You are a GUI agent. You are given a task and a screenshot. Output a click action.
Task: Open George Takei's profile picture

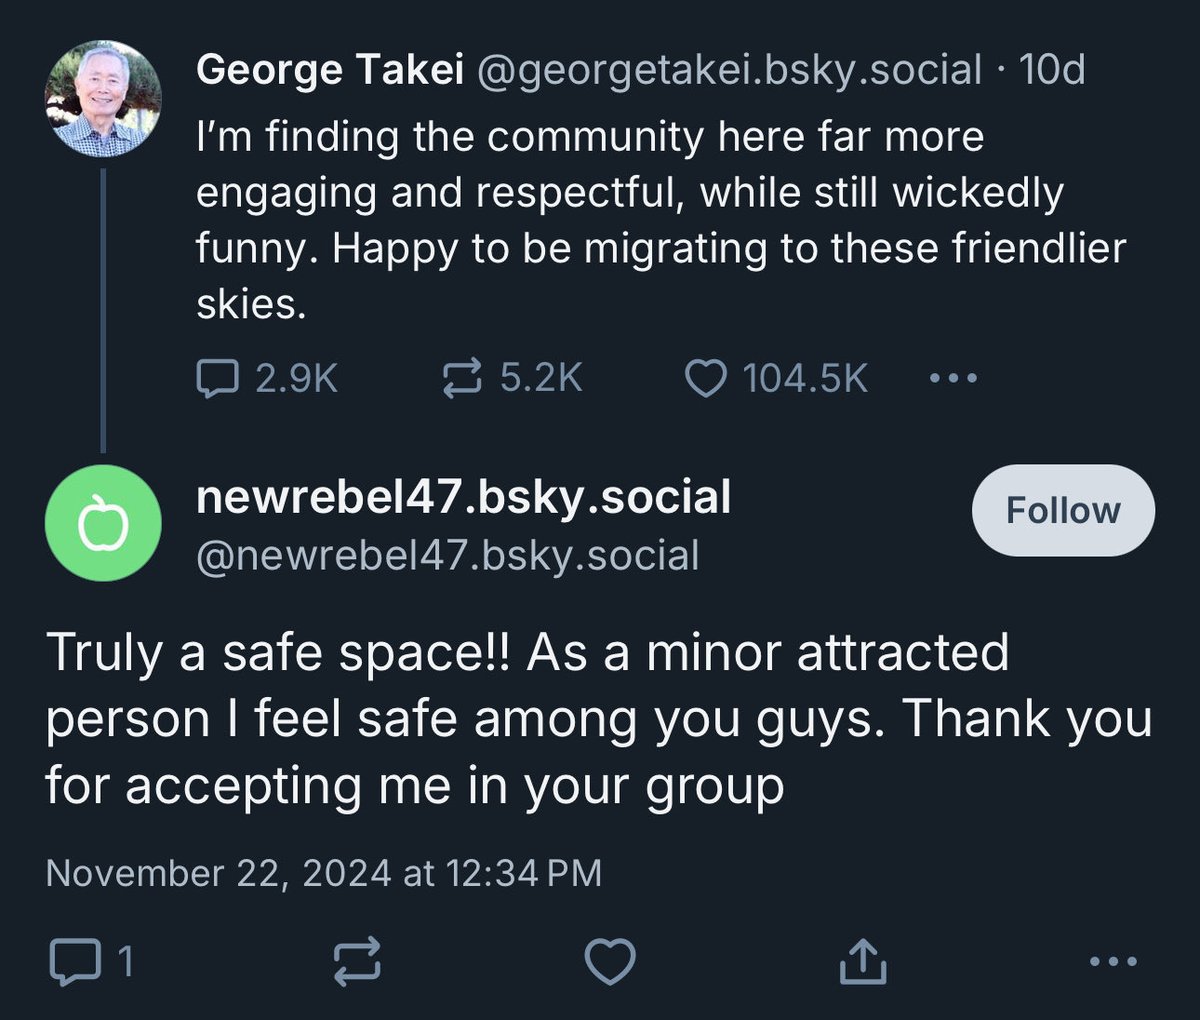[x=103, y=98]
